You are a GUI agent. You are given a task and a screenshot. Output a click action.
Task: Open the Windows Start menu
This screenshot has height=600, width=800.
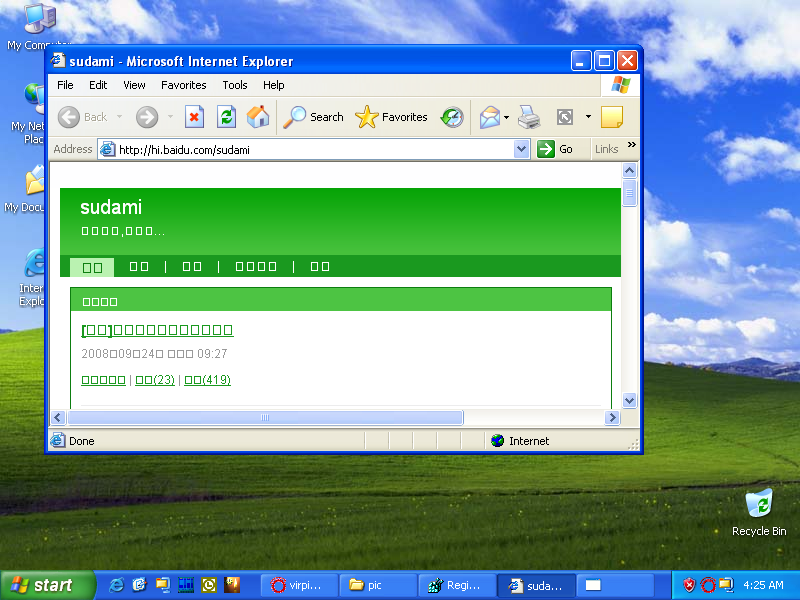pos(47,585)
